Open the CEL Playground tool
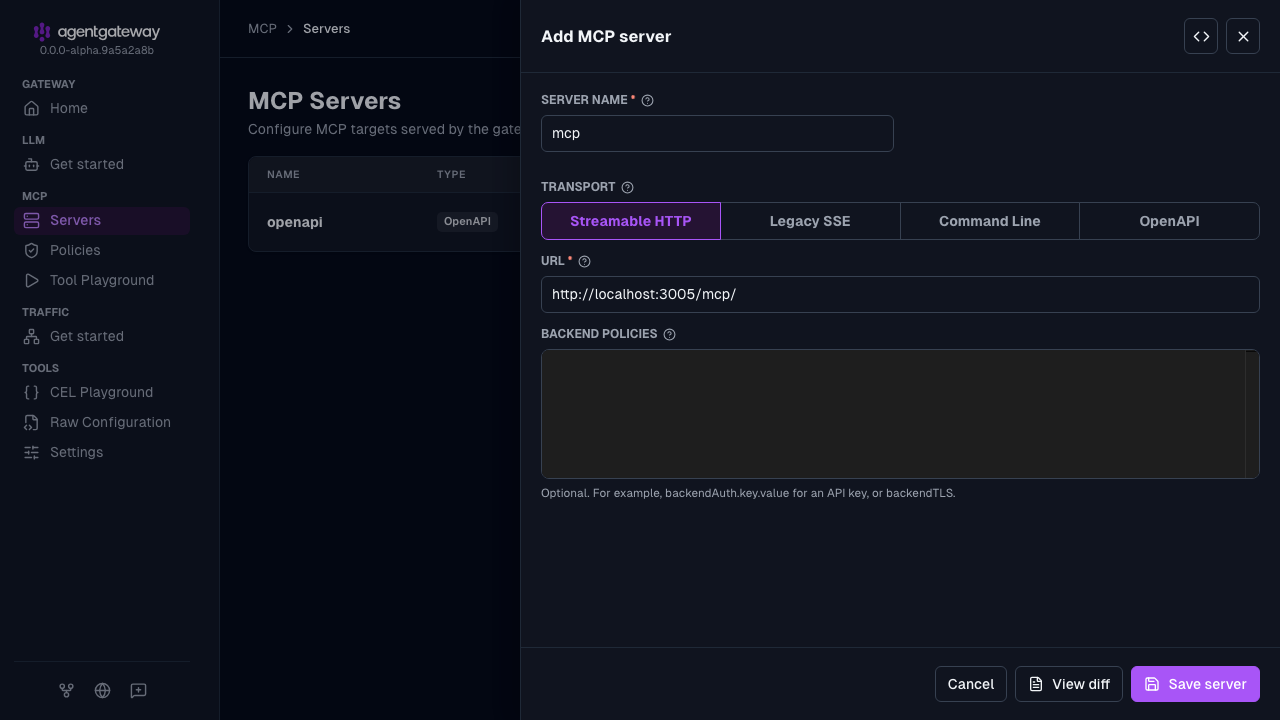Viewport: 1280px width, 720px height. 102,392
